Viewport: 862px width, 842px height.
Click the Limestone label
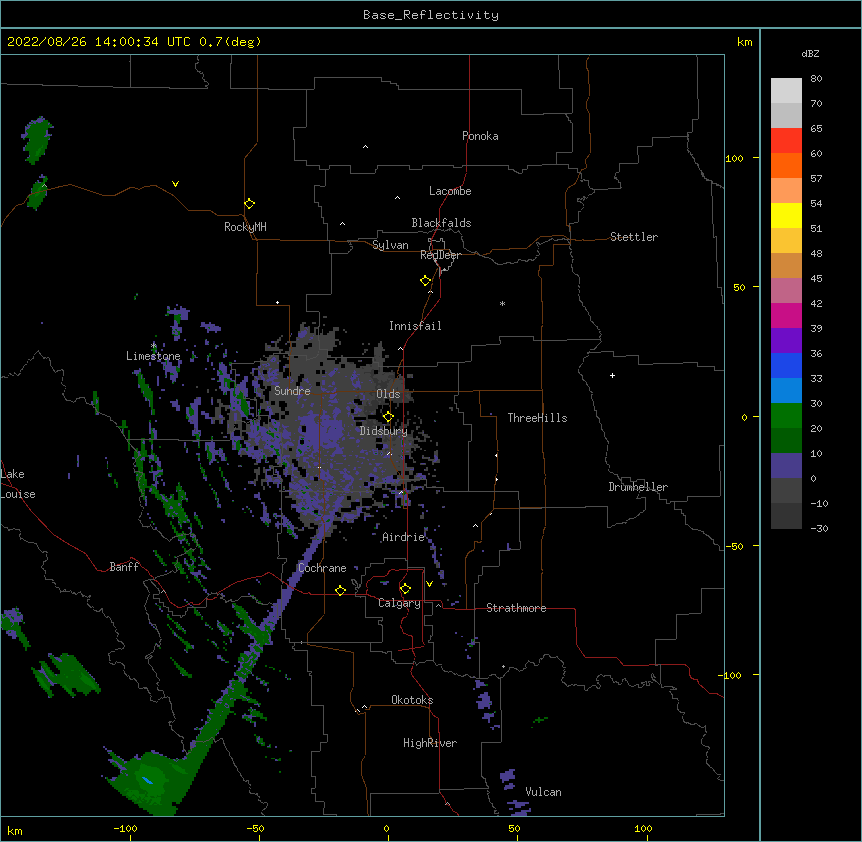pyautogui.click(x=153, y=356)
